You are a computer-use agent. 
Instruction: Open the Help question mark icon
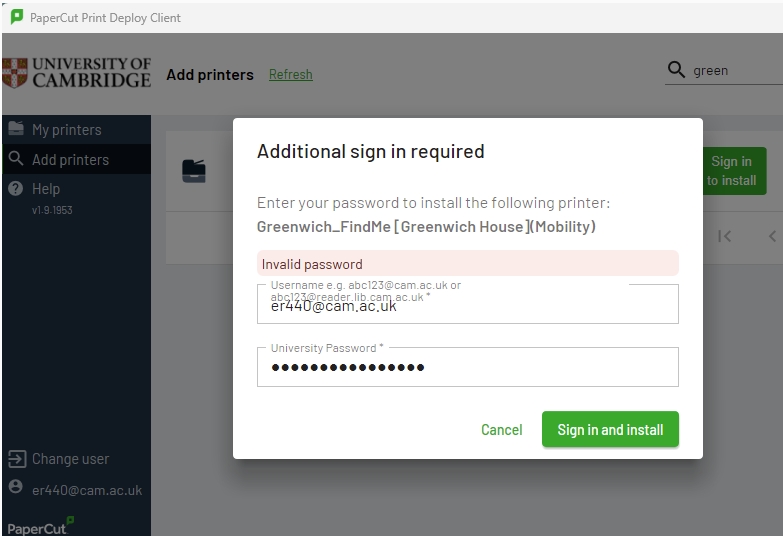(16, 188)
